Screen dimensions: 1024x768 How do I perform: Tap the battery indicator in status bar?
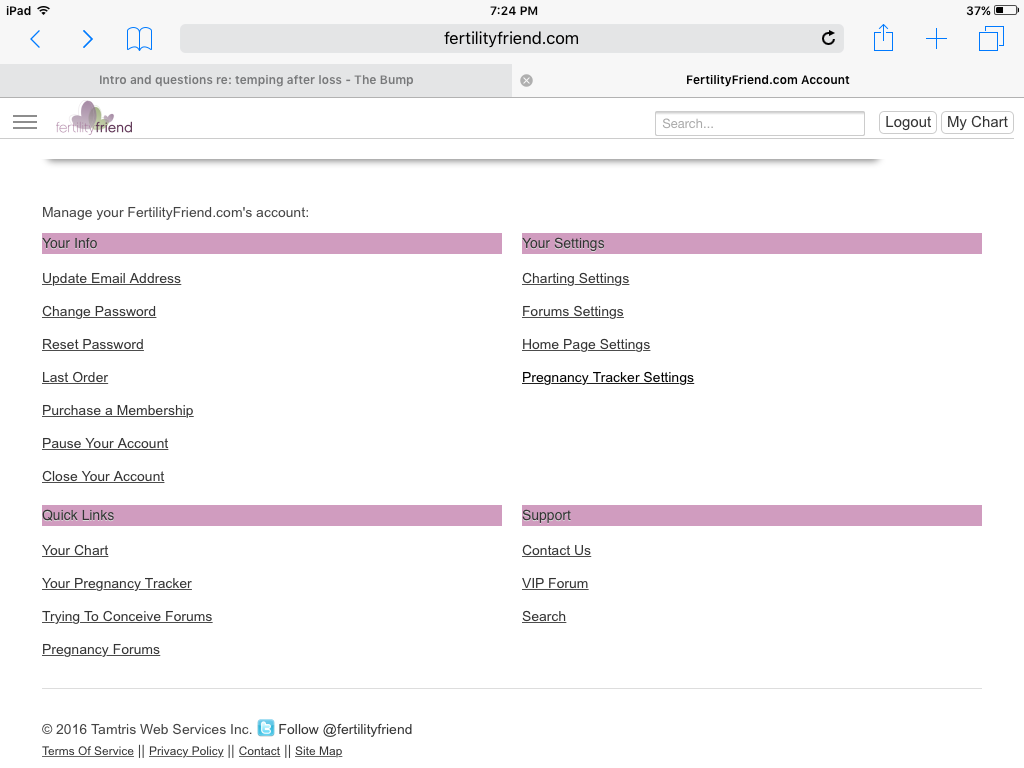[x=1006, y=10]
